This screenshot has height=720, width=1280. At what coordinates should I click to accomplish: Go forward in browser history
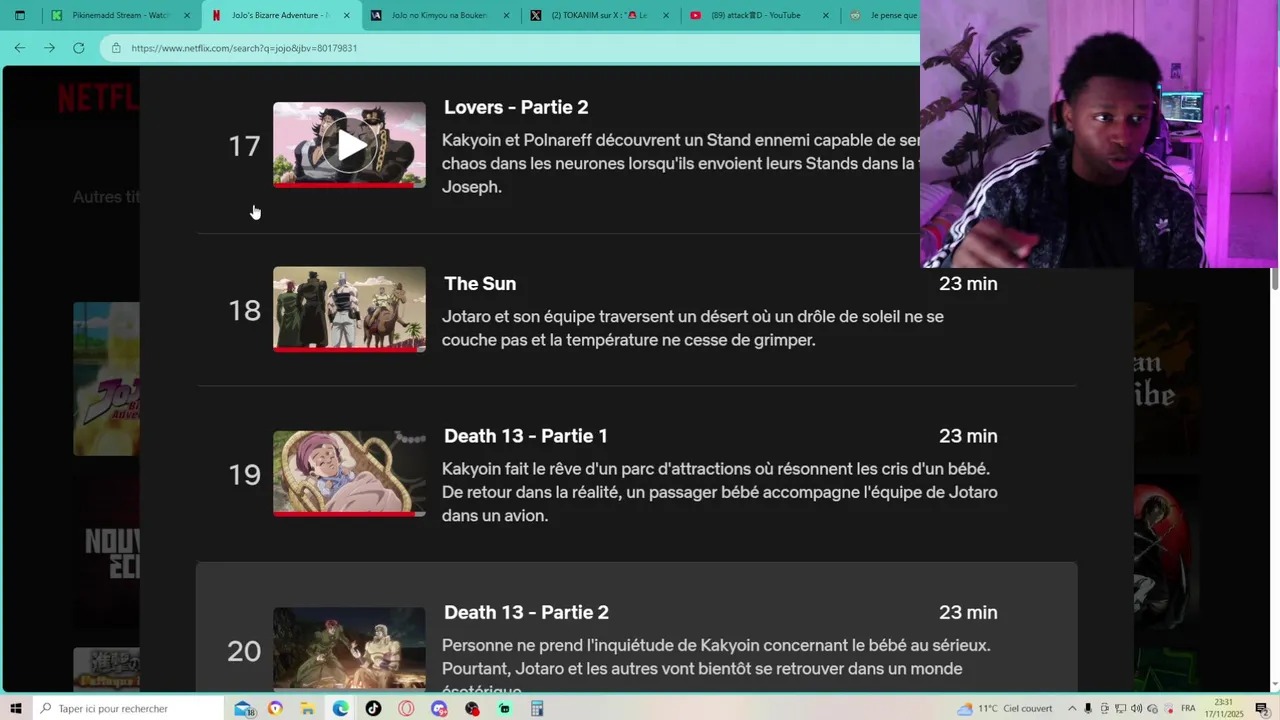(49, 47)
